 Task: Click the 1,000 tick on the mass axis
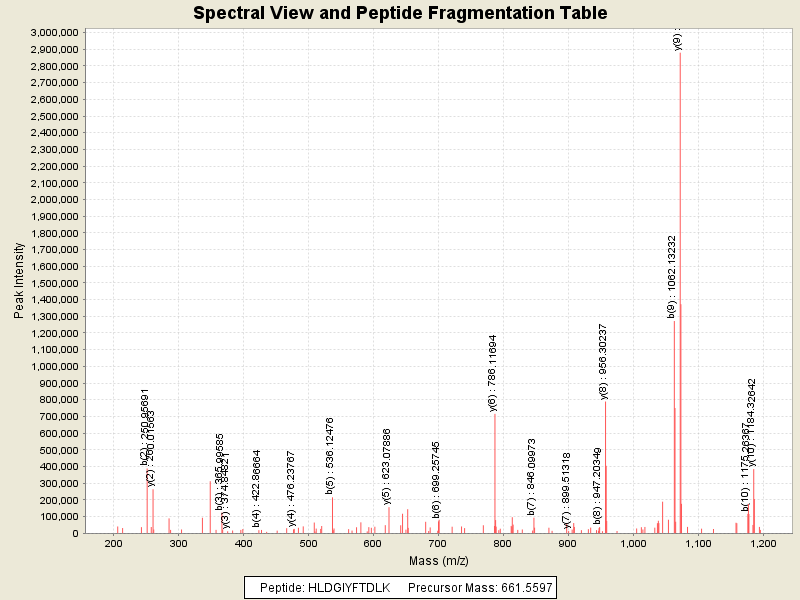point(633,543)
